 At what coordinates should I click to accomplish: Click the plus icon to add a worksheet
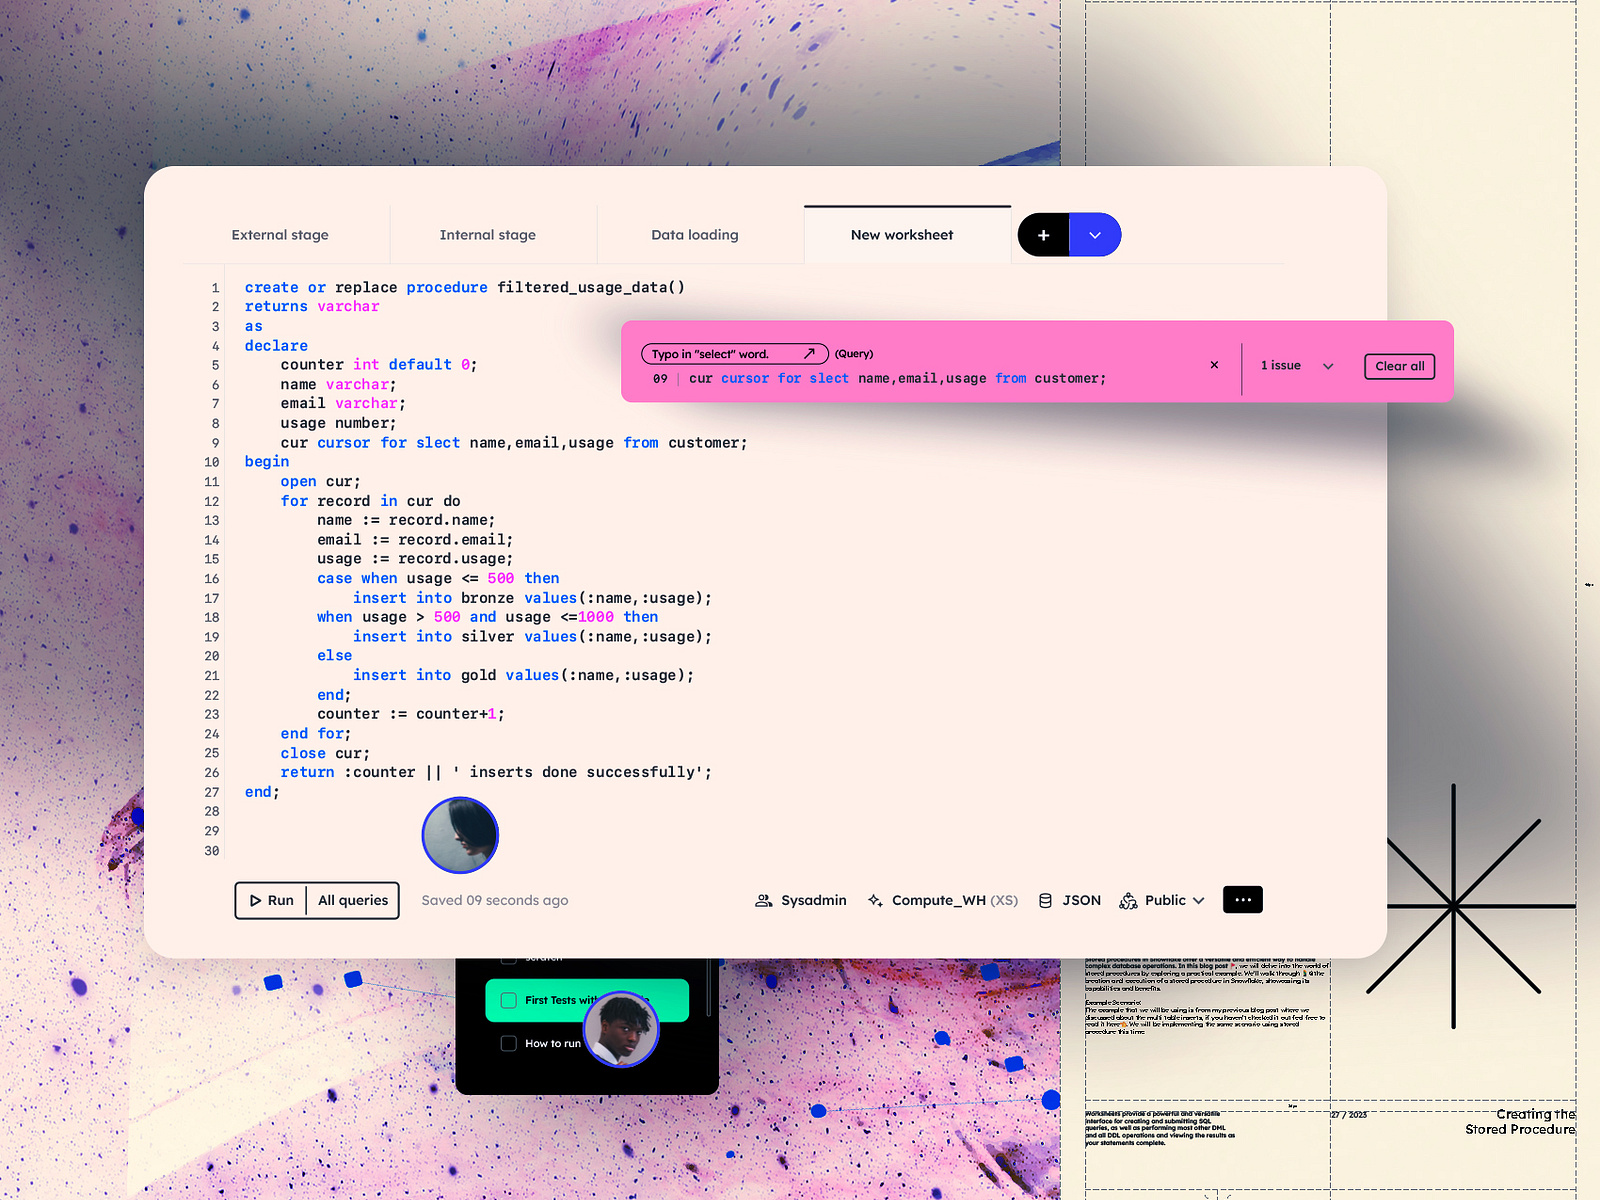coord(1043,234)
